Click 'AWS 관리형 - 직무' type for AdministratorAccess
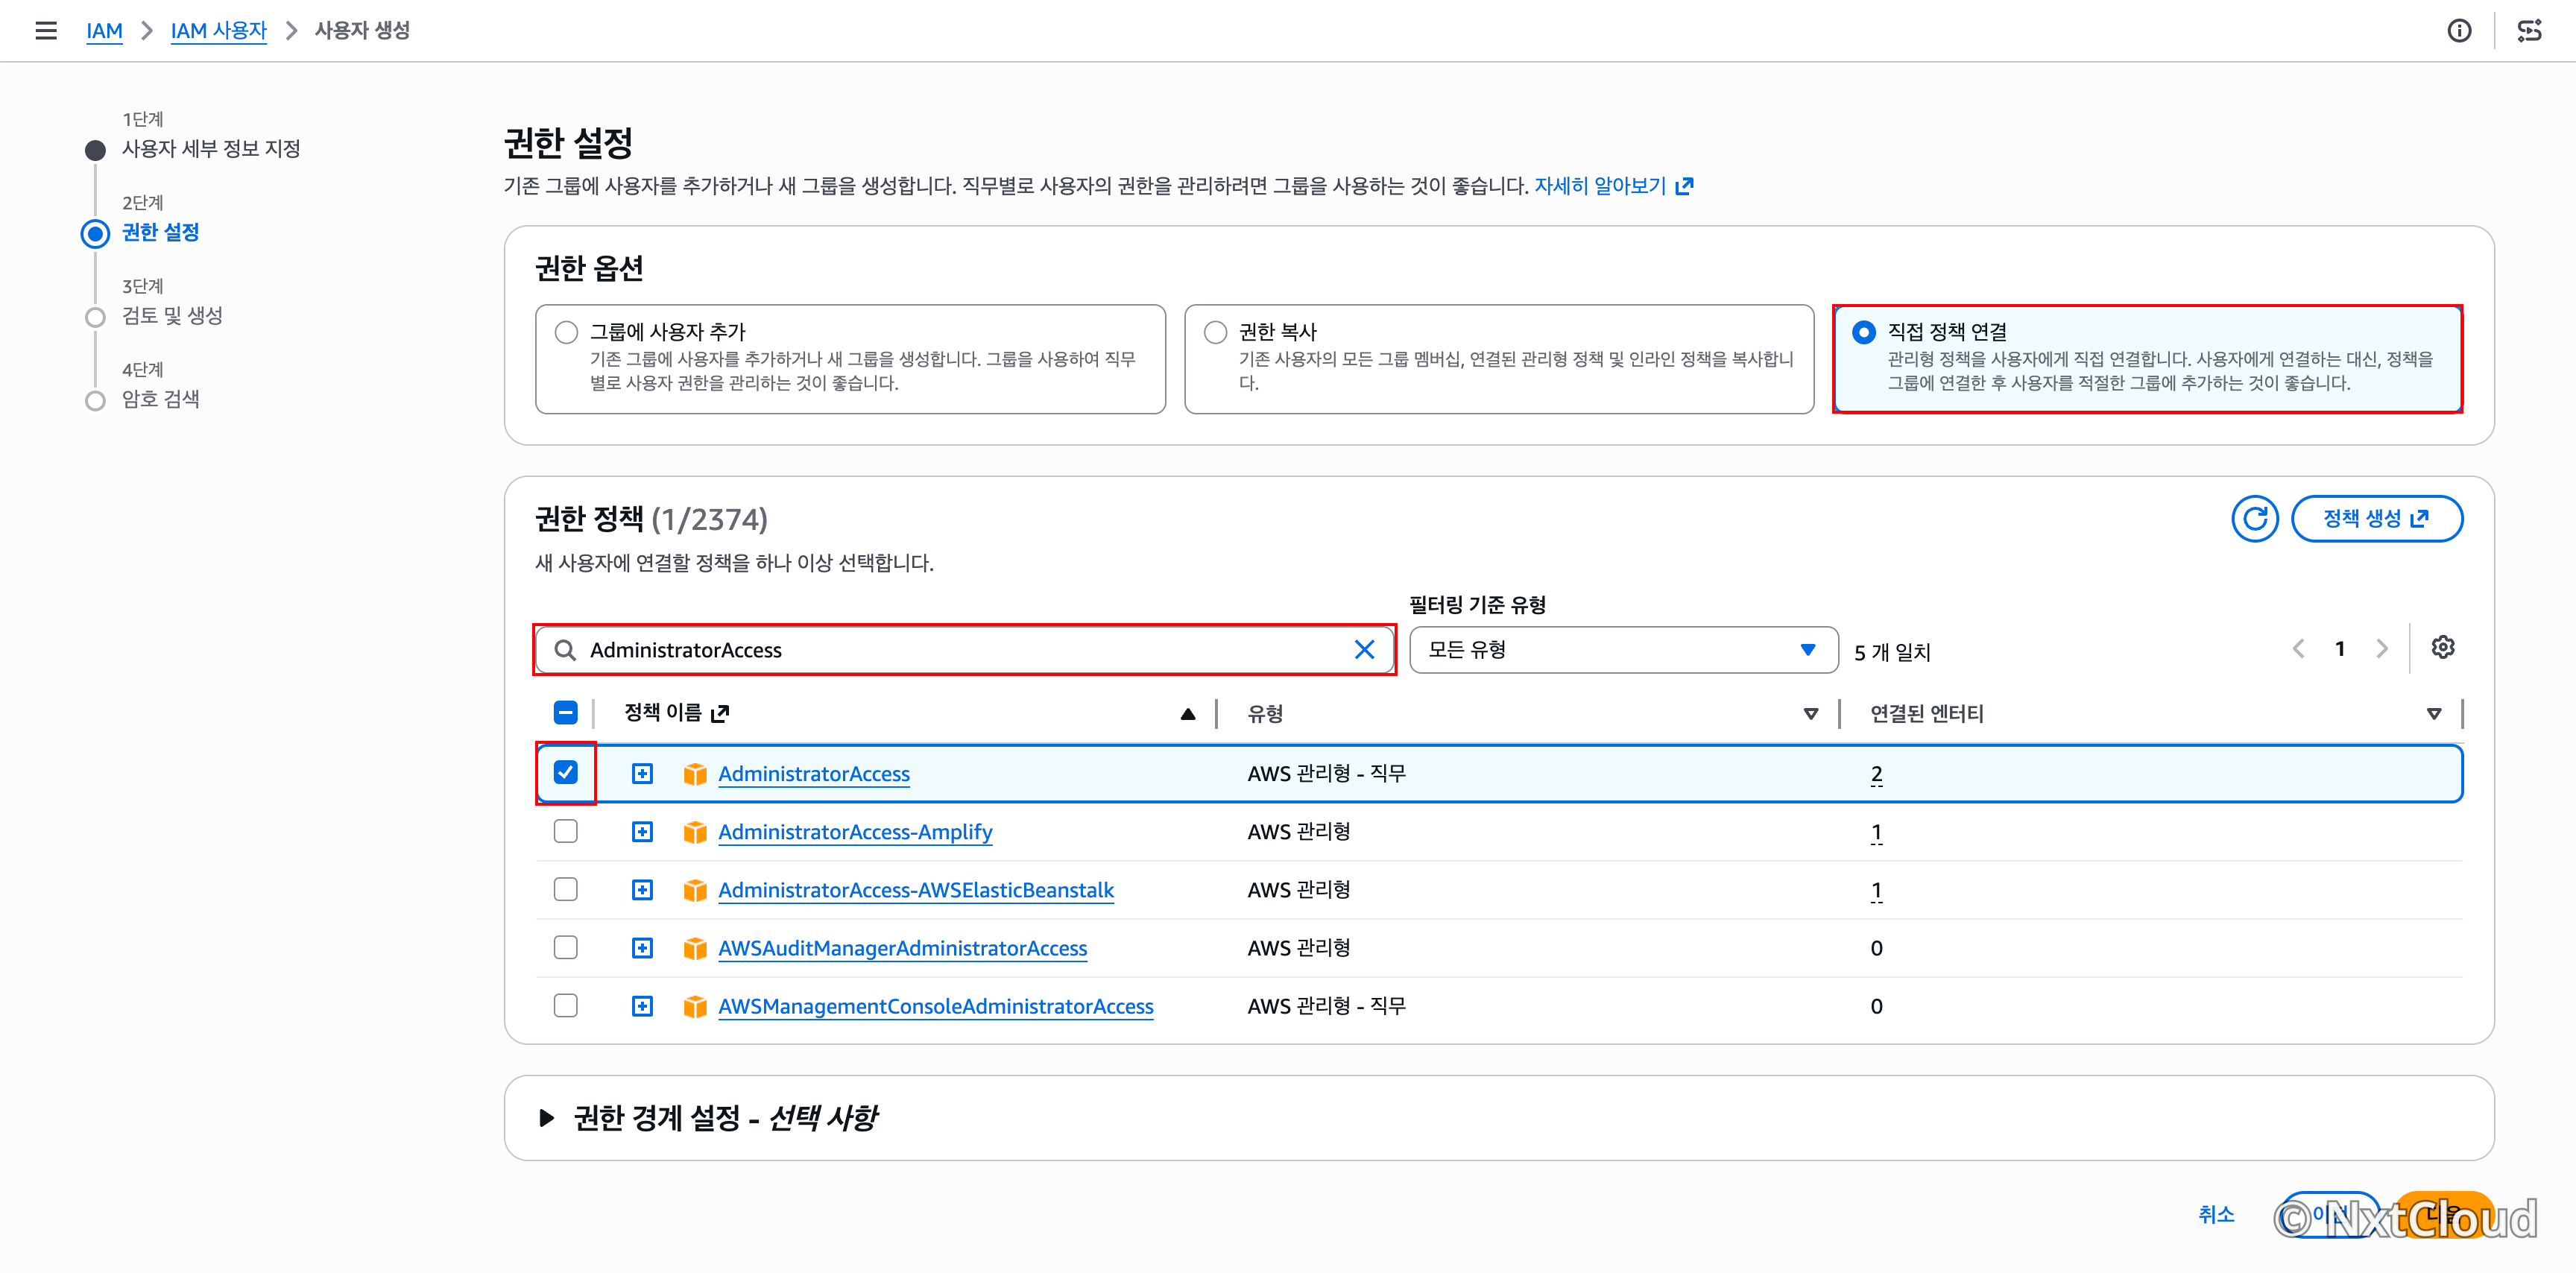2576x1273 pixels. [1326, 773]
